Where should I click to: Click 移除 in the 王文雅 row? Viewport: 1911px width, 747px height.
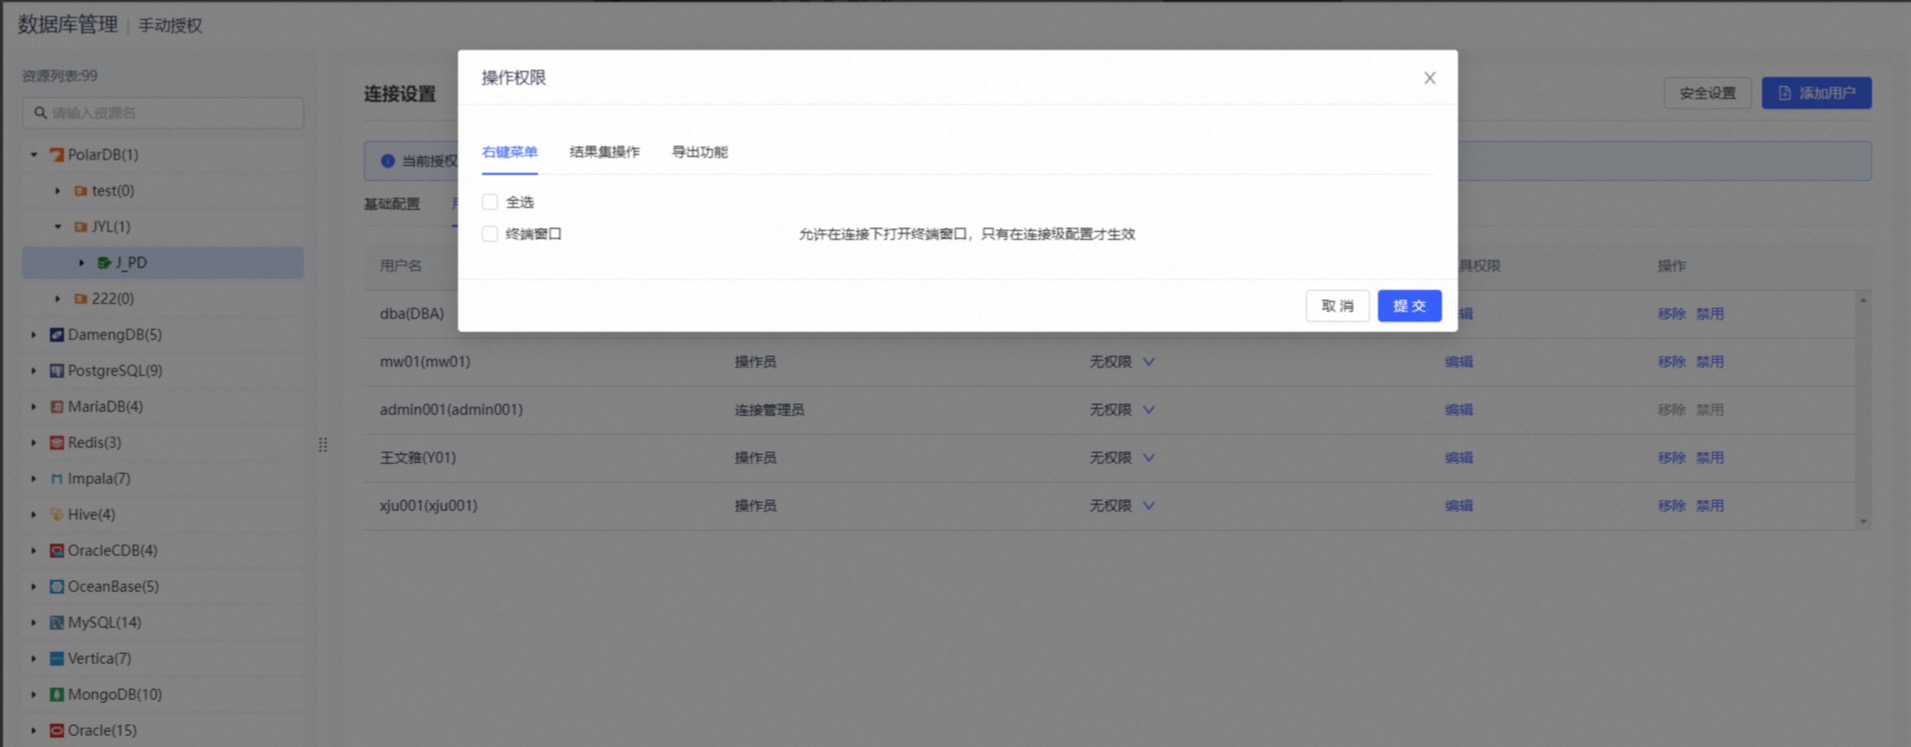coord(1672,458)
